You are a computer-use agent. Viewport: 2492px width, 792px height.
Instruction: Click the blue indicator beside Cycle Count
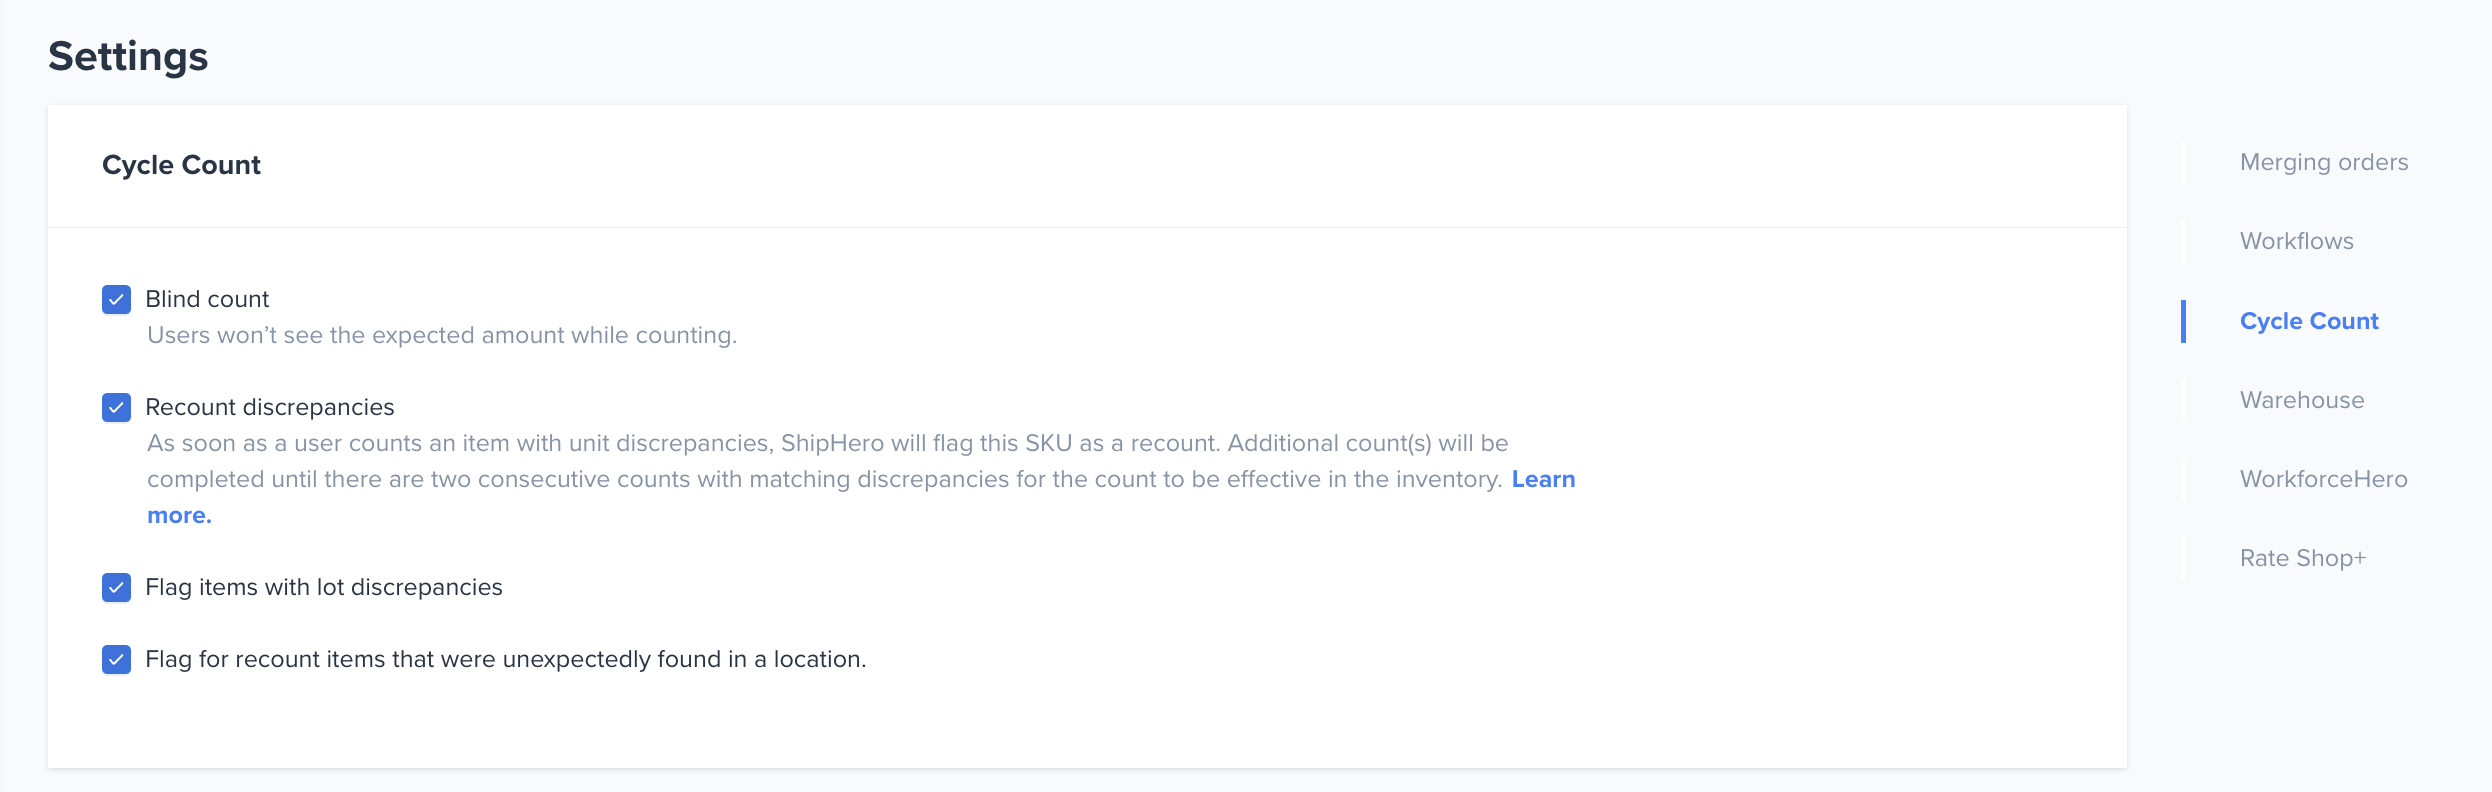tap(2184, 321)
